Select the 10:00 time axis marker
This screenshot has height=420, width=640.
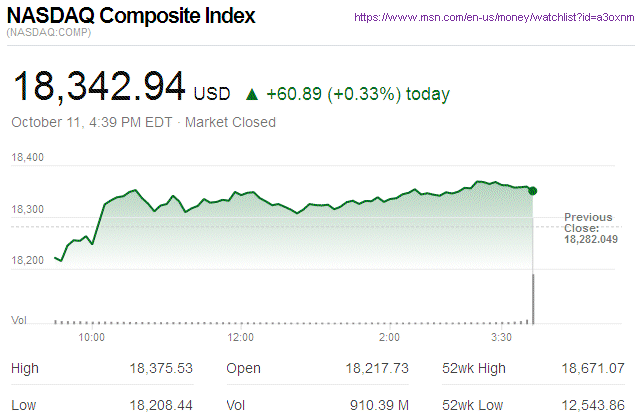92,338
